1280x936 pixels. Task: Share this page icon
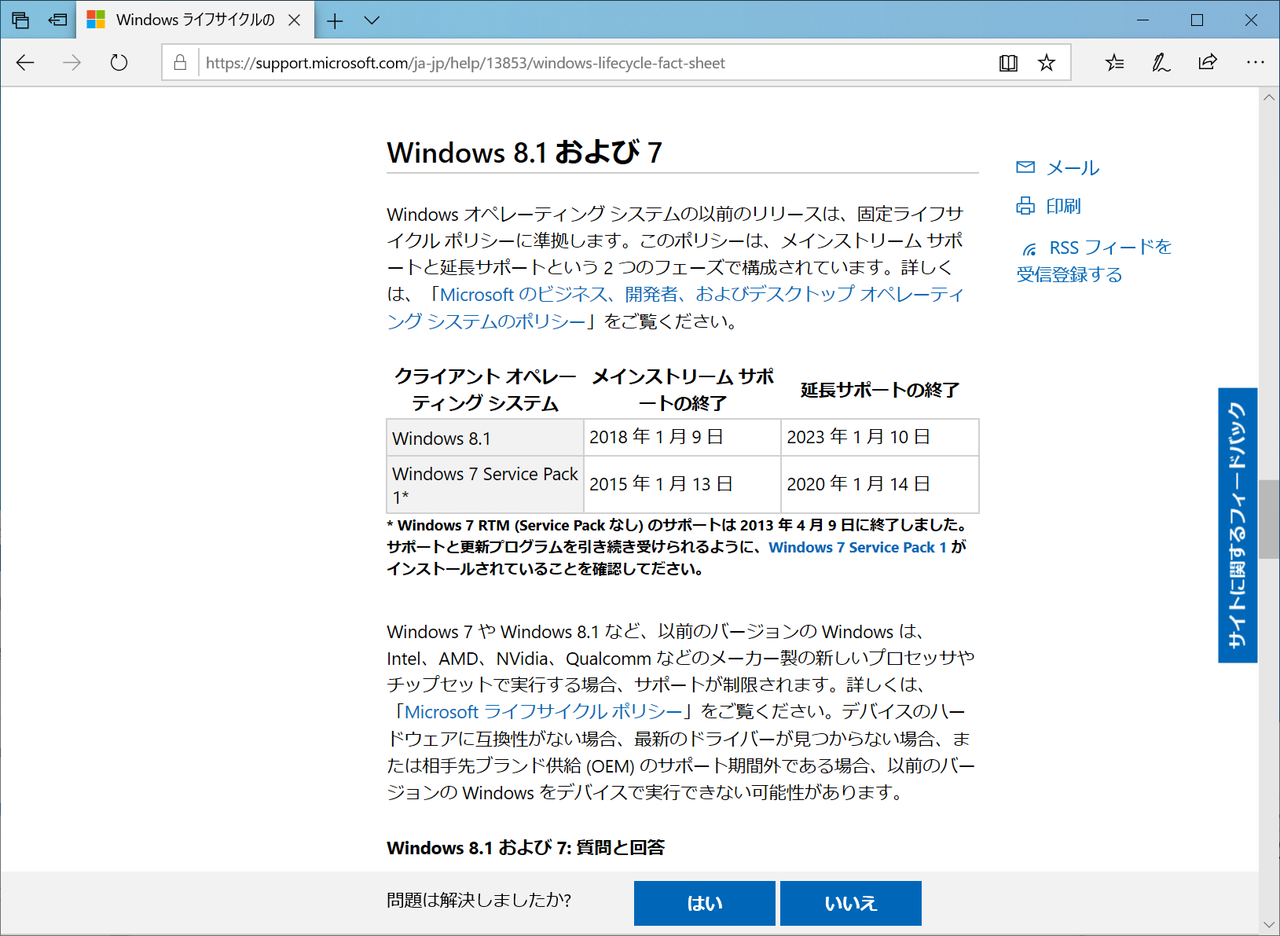(1207, 63)
